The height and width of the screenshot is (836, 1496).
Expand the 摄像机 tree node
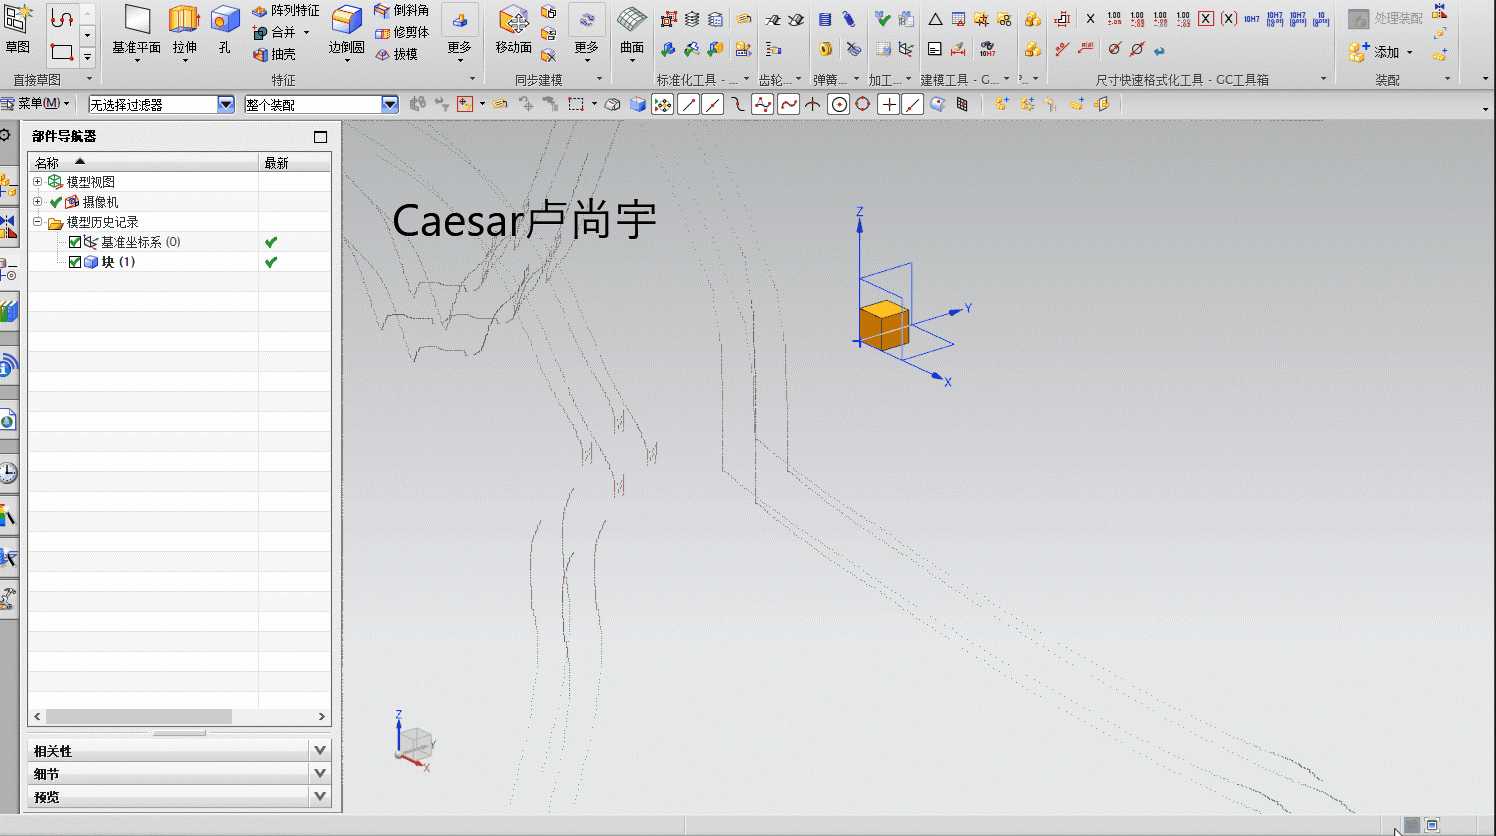click(x=38, y=202)
